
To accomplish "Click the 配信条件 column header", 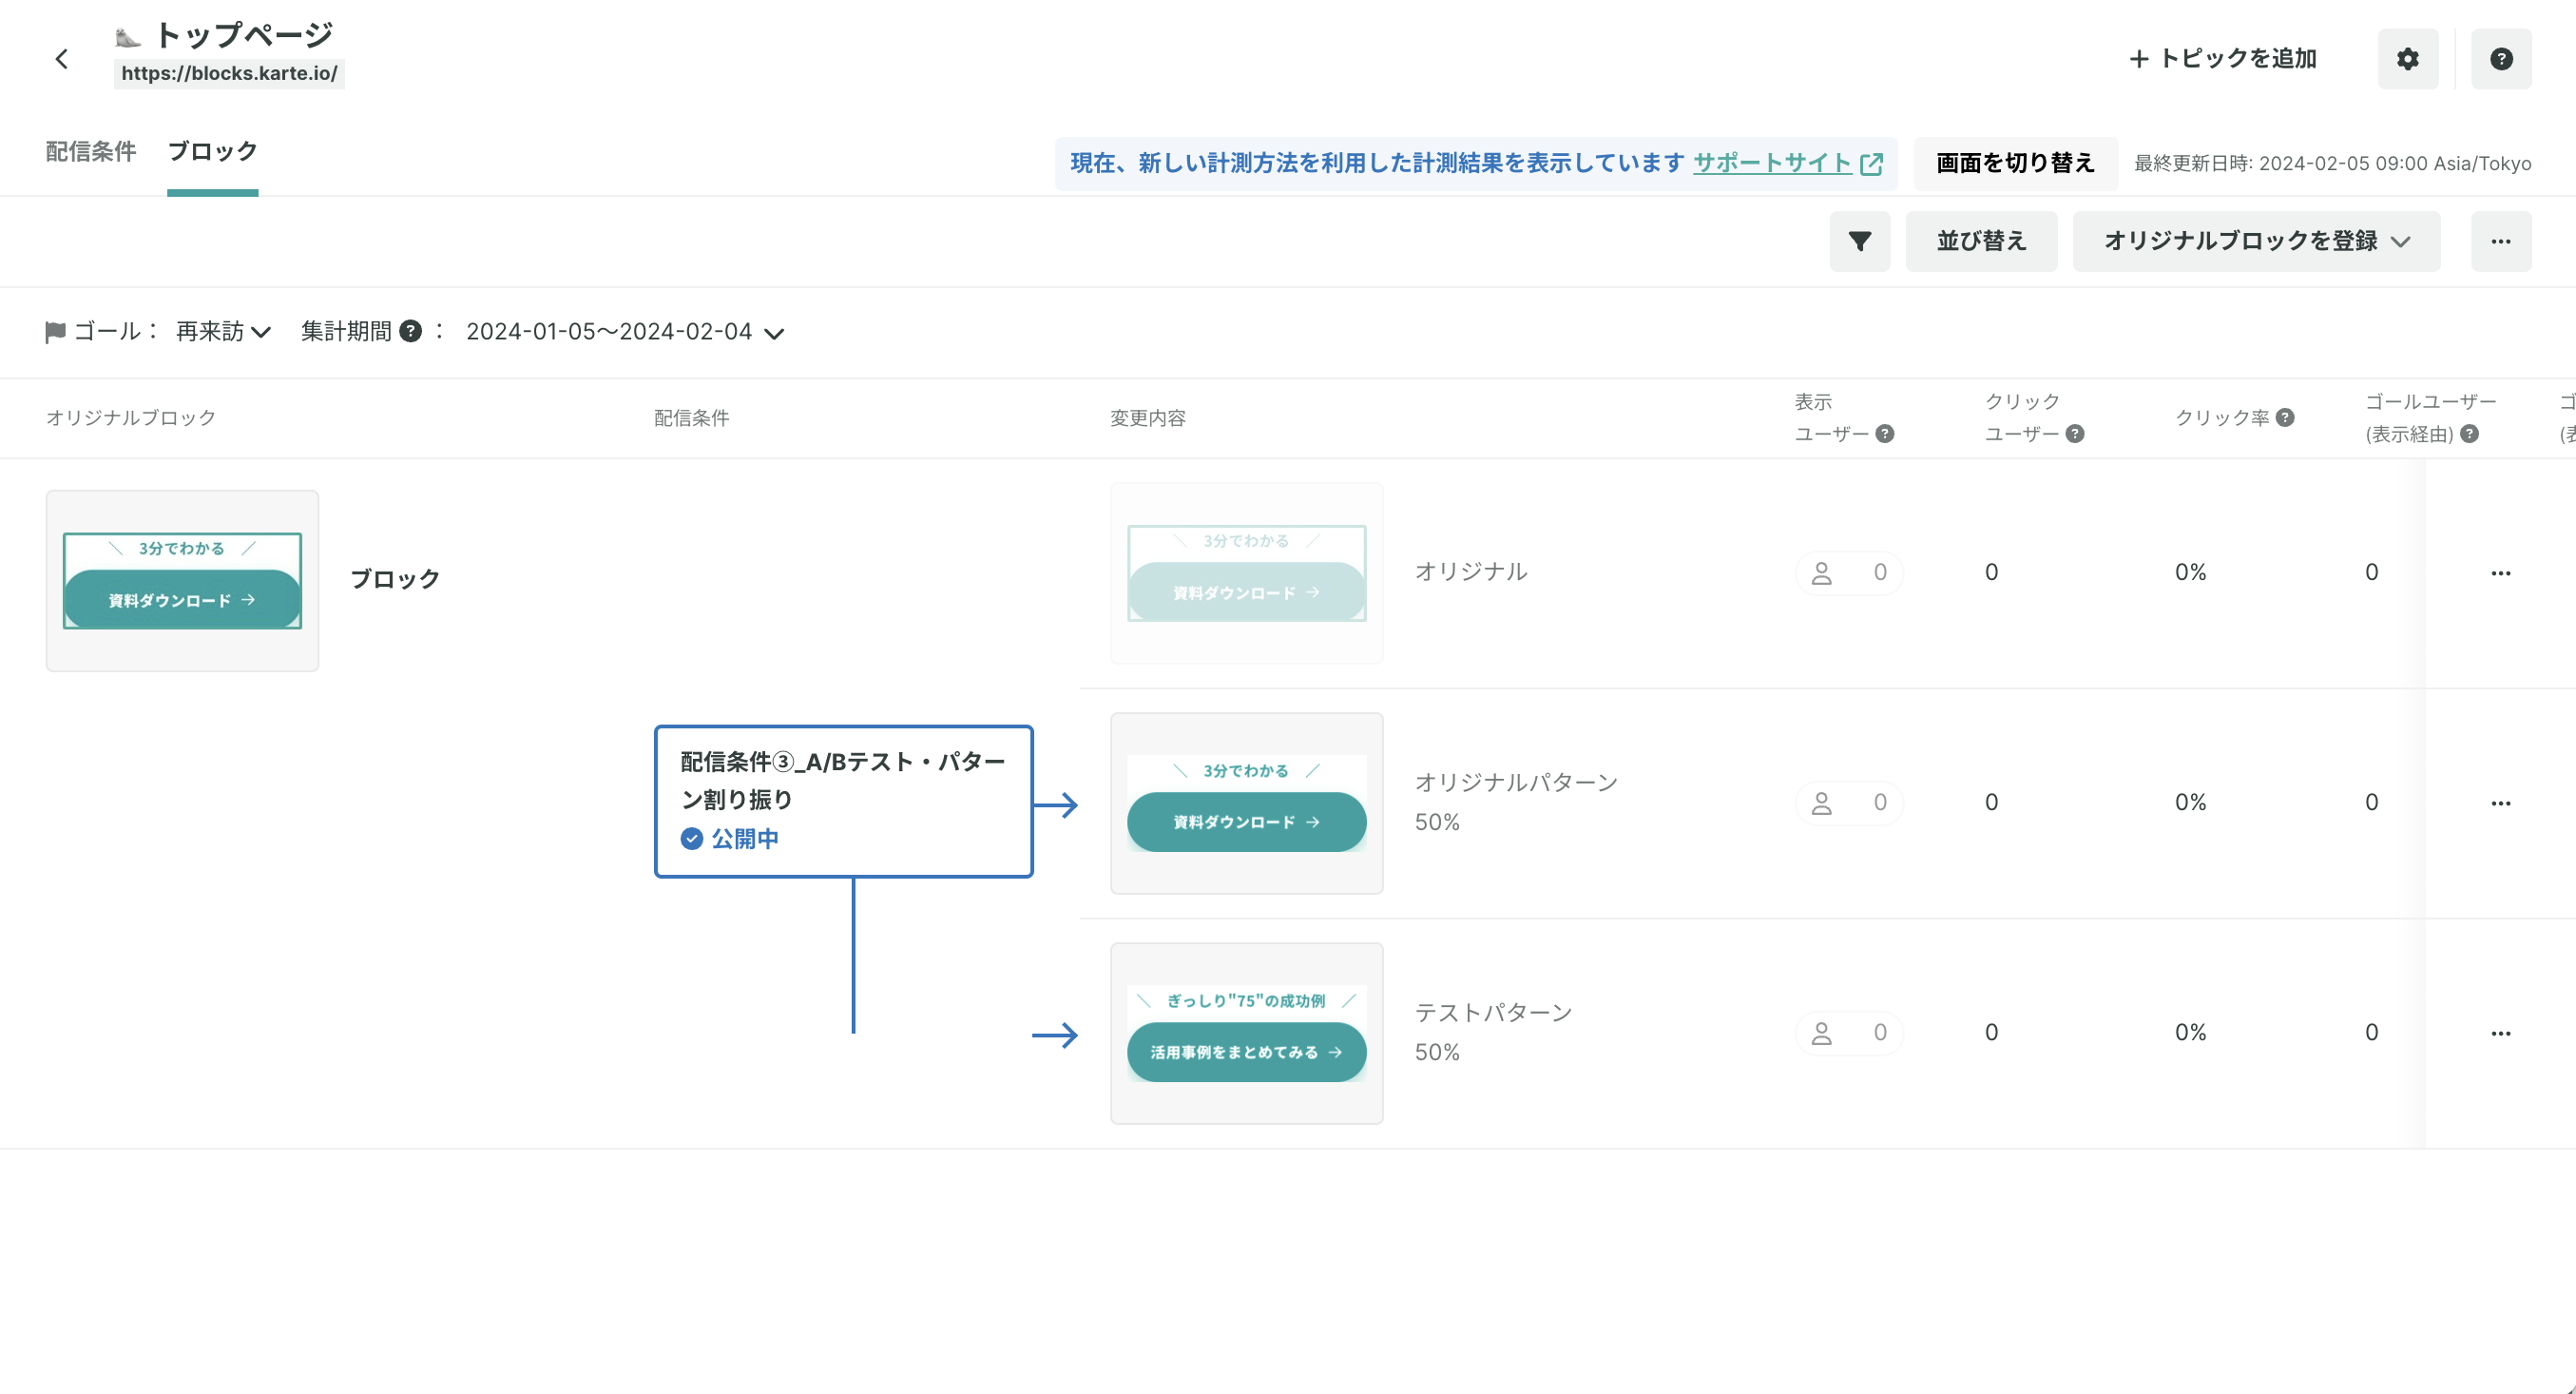I will tap(691, 418).
